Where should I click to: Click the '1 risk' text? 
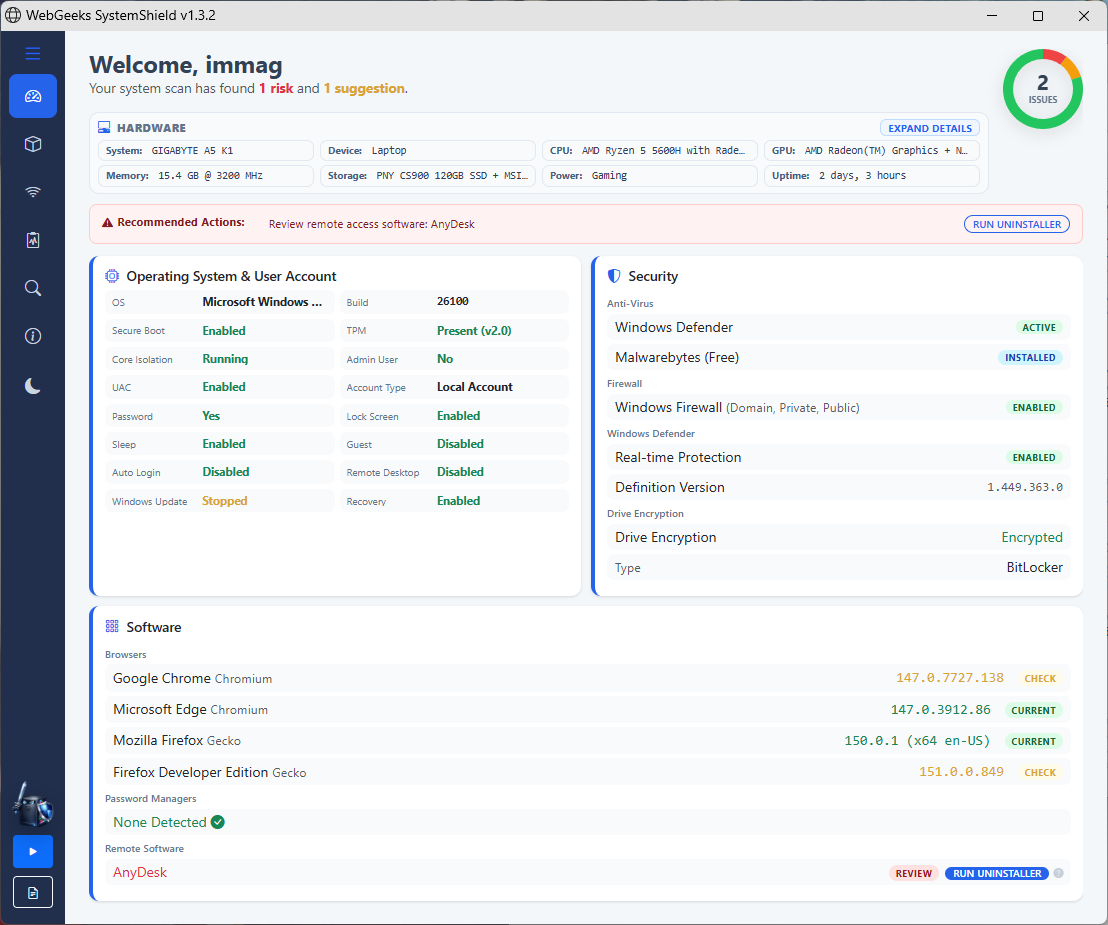(276, 88)
